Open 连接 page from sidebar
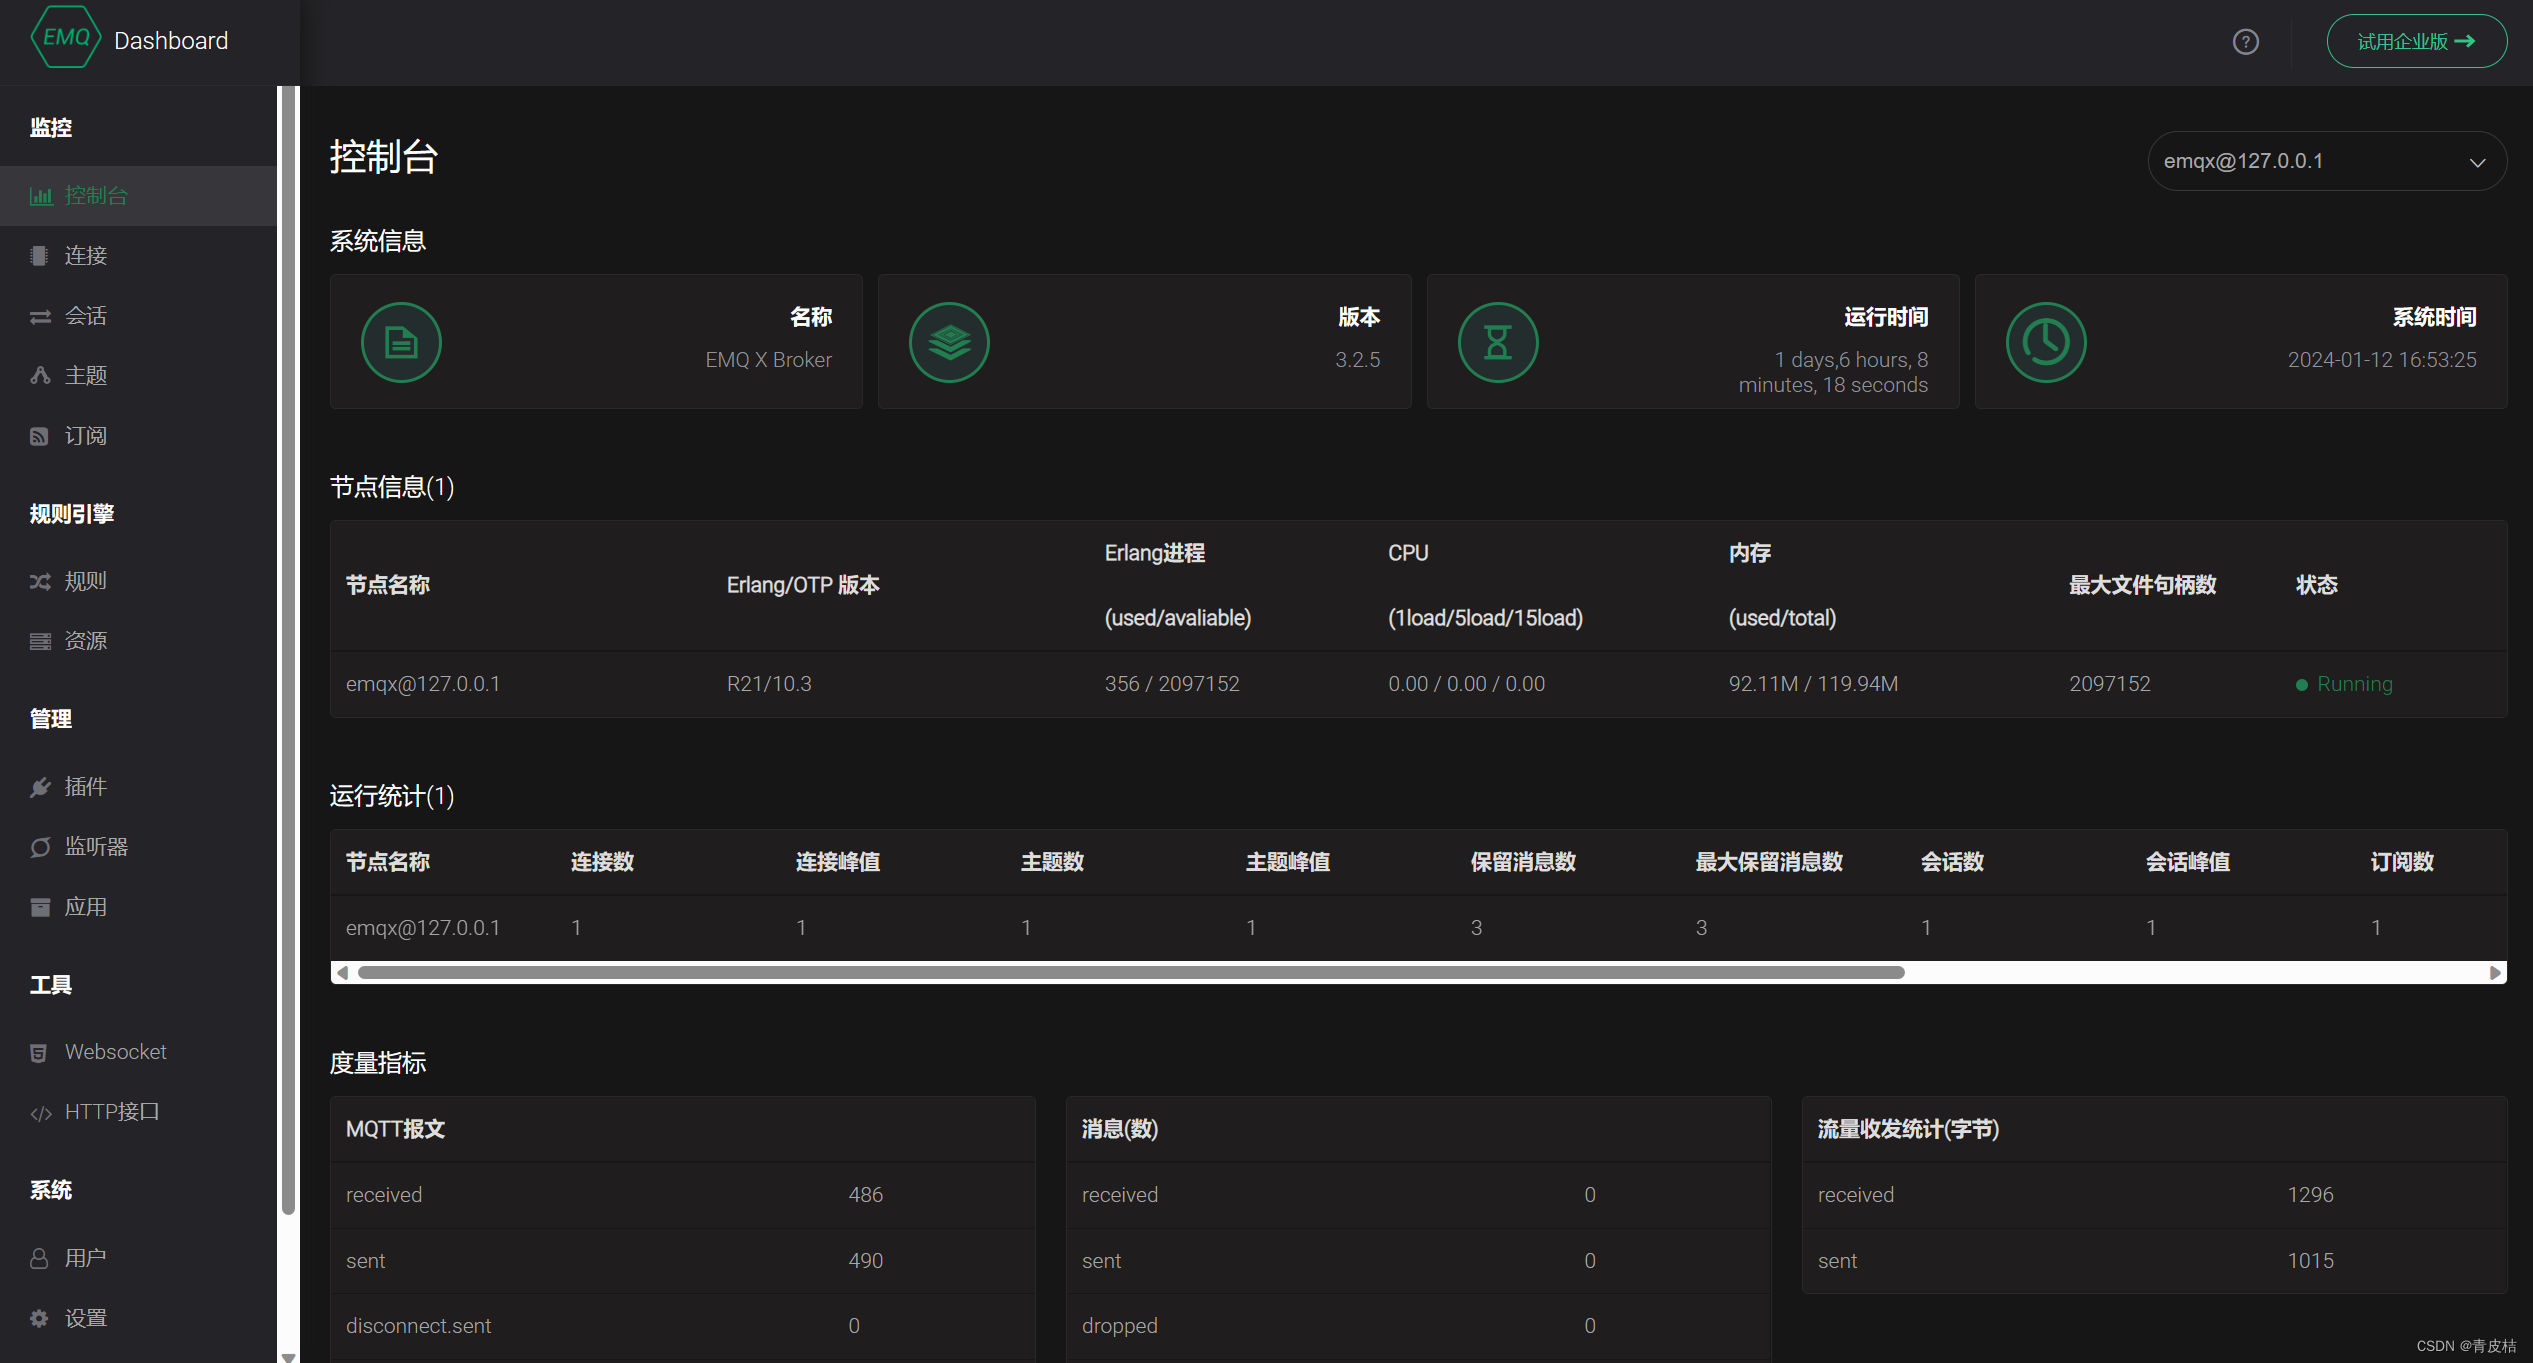 coord(138,256)
